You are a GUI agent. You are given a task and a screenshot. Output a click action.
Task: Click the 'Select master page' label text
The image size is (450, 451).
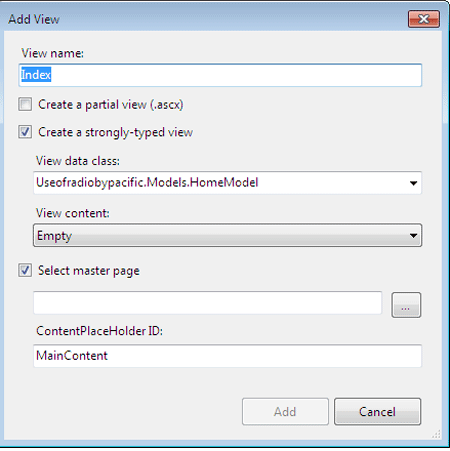(89, 271)
